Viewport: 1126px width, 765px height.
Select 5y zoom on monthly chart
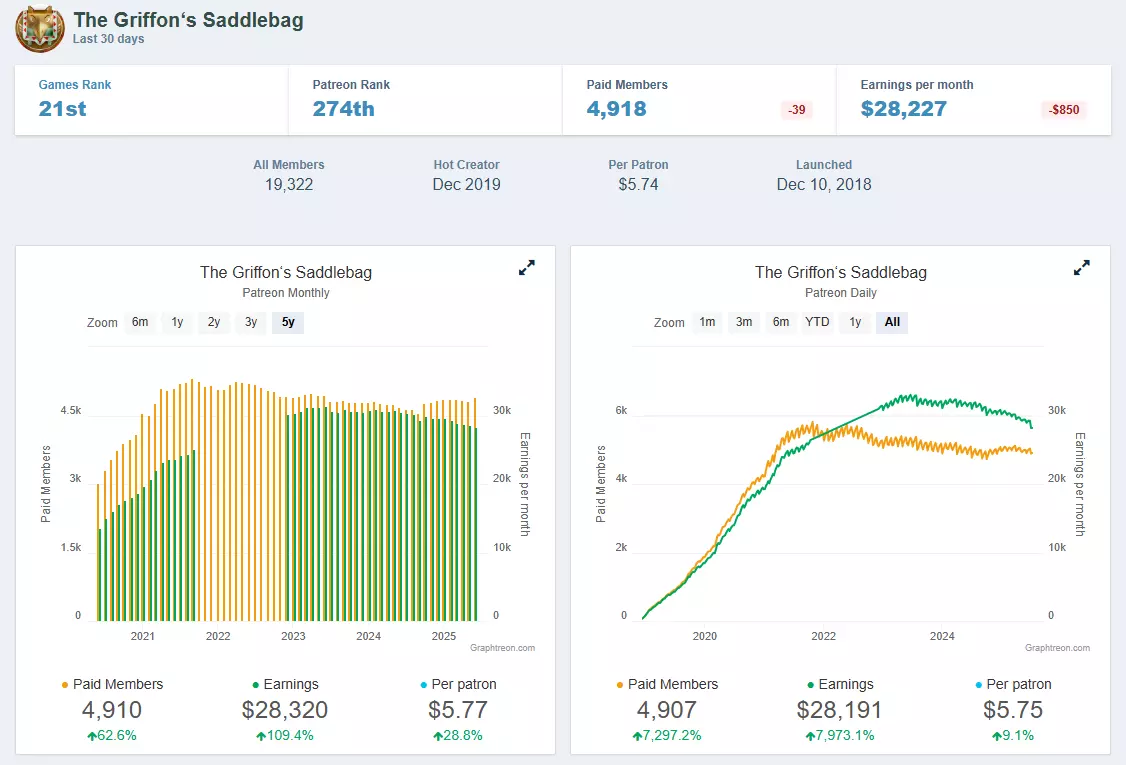288,322
